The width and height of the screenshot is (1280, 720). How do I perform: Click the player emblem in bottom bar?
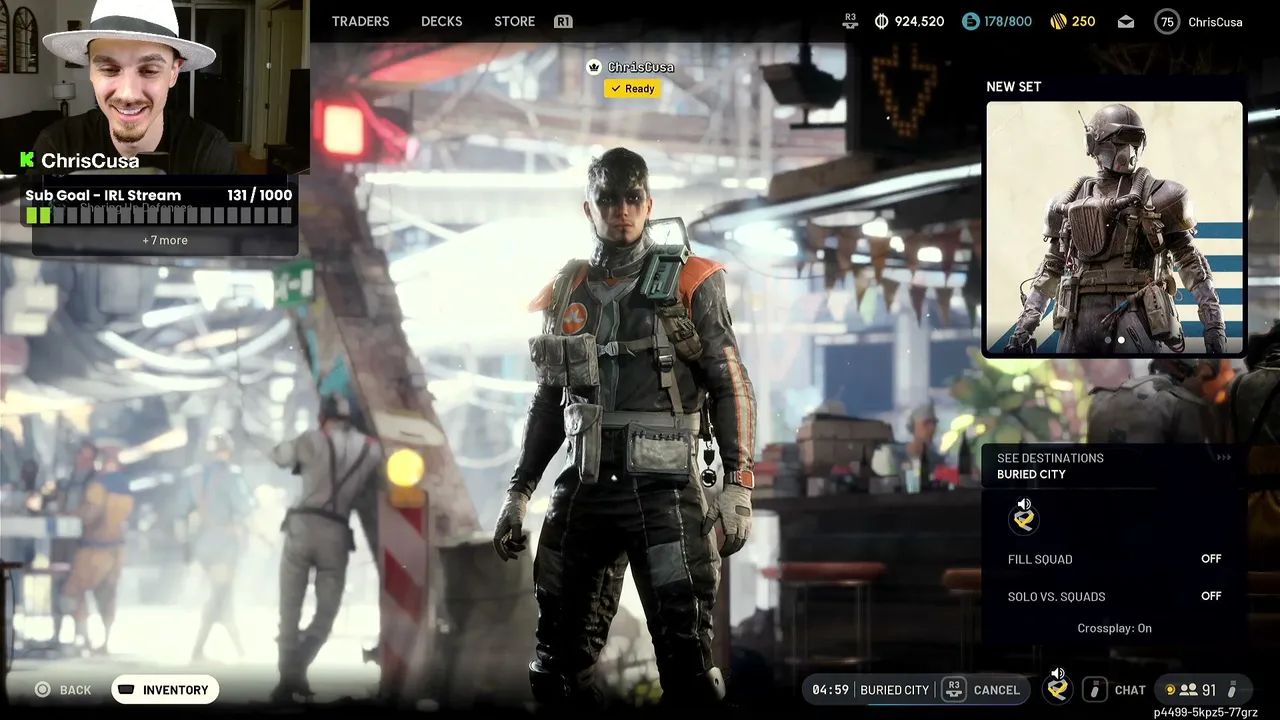pyautogui.click(x=1057, y=690)
